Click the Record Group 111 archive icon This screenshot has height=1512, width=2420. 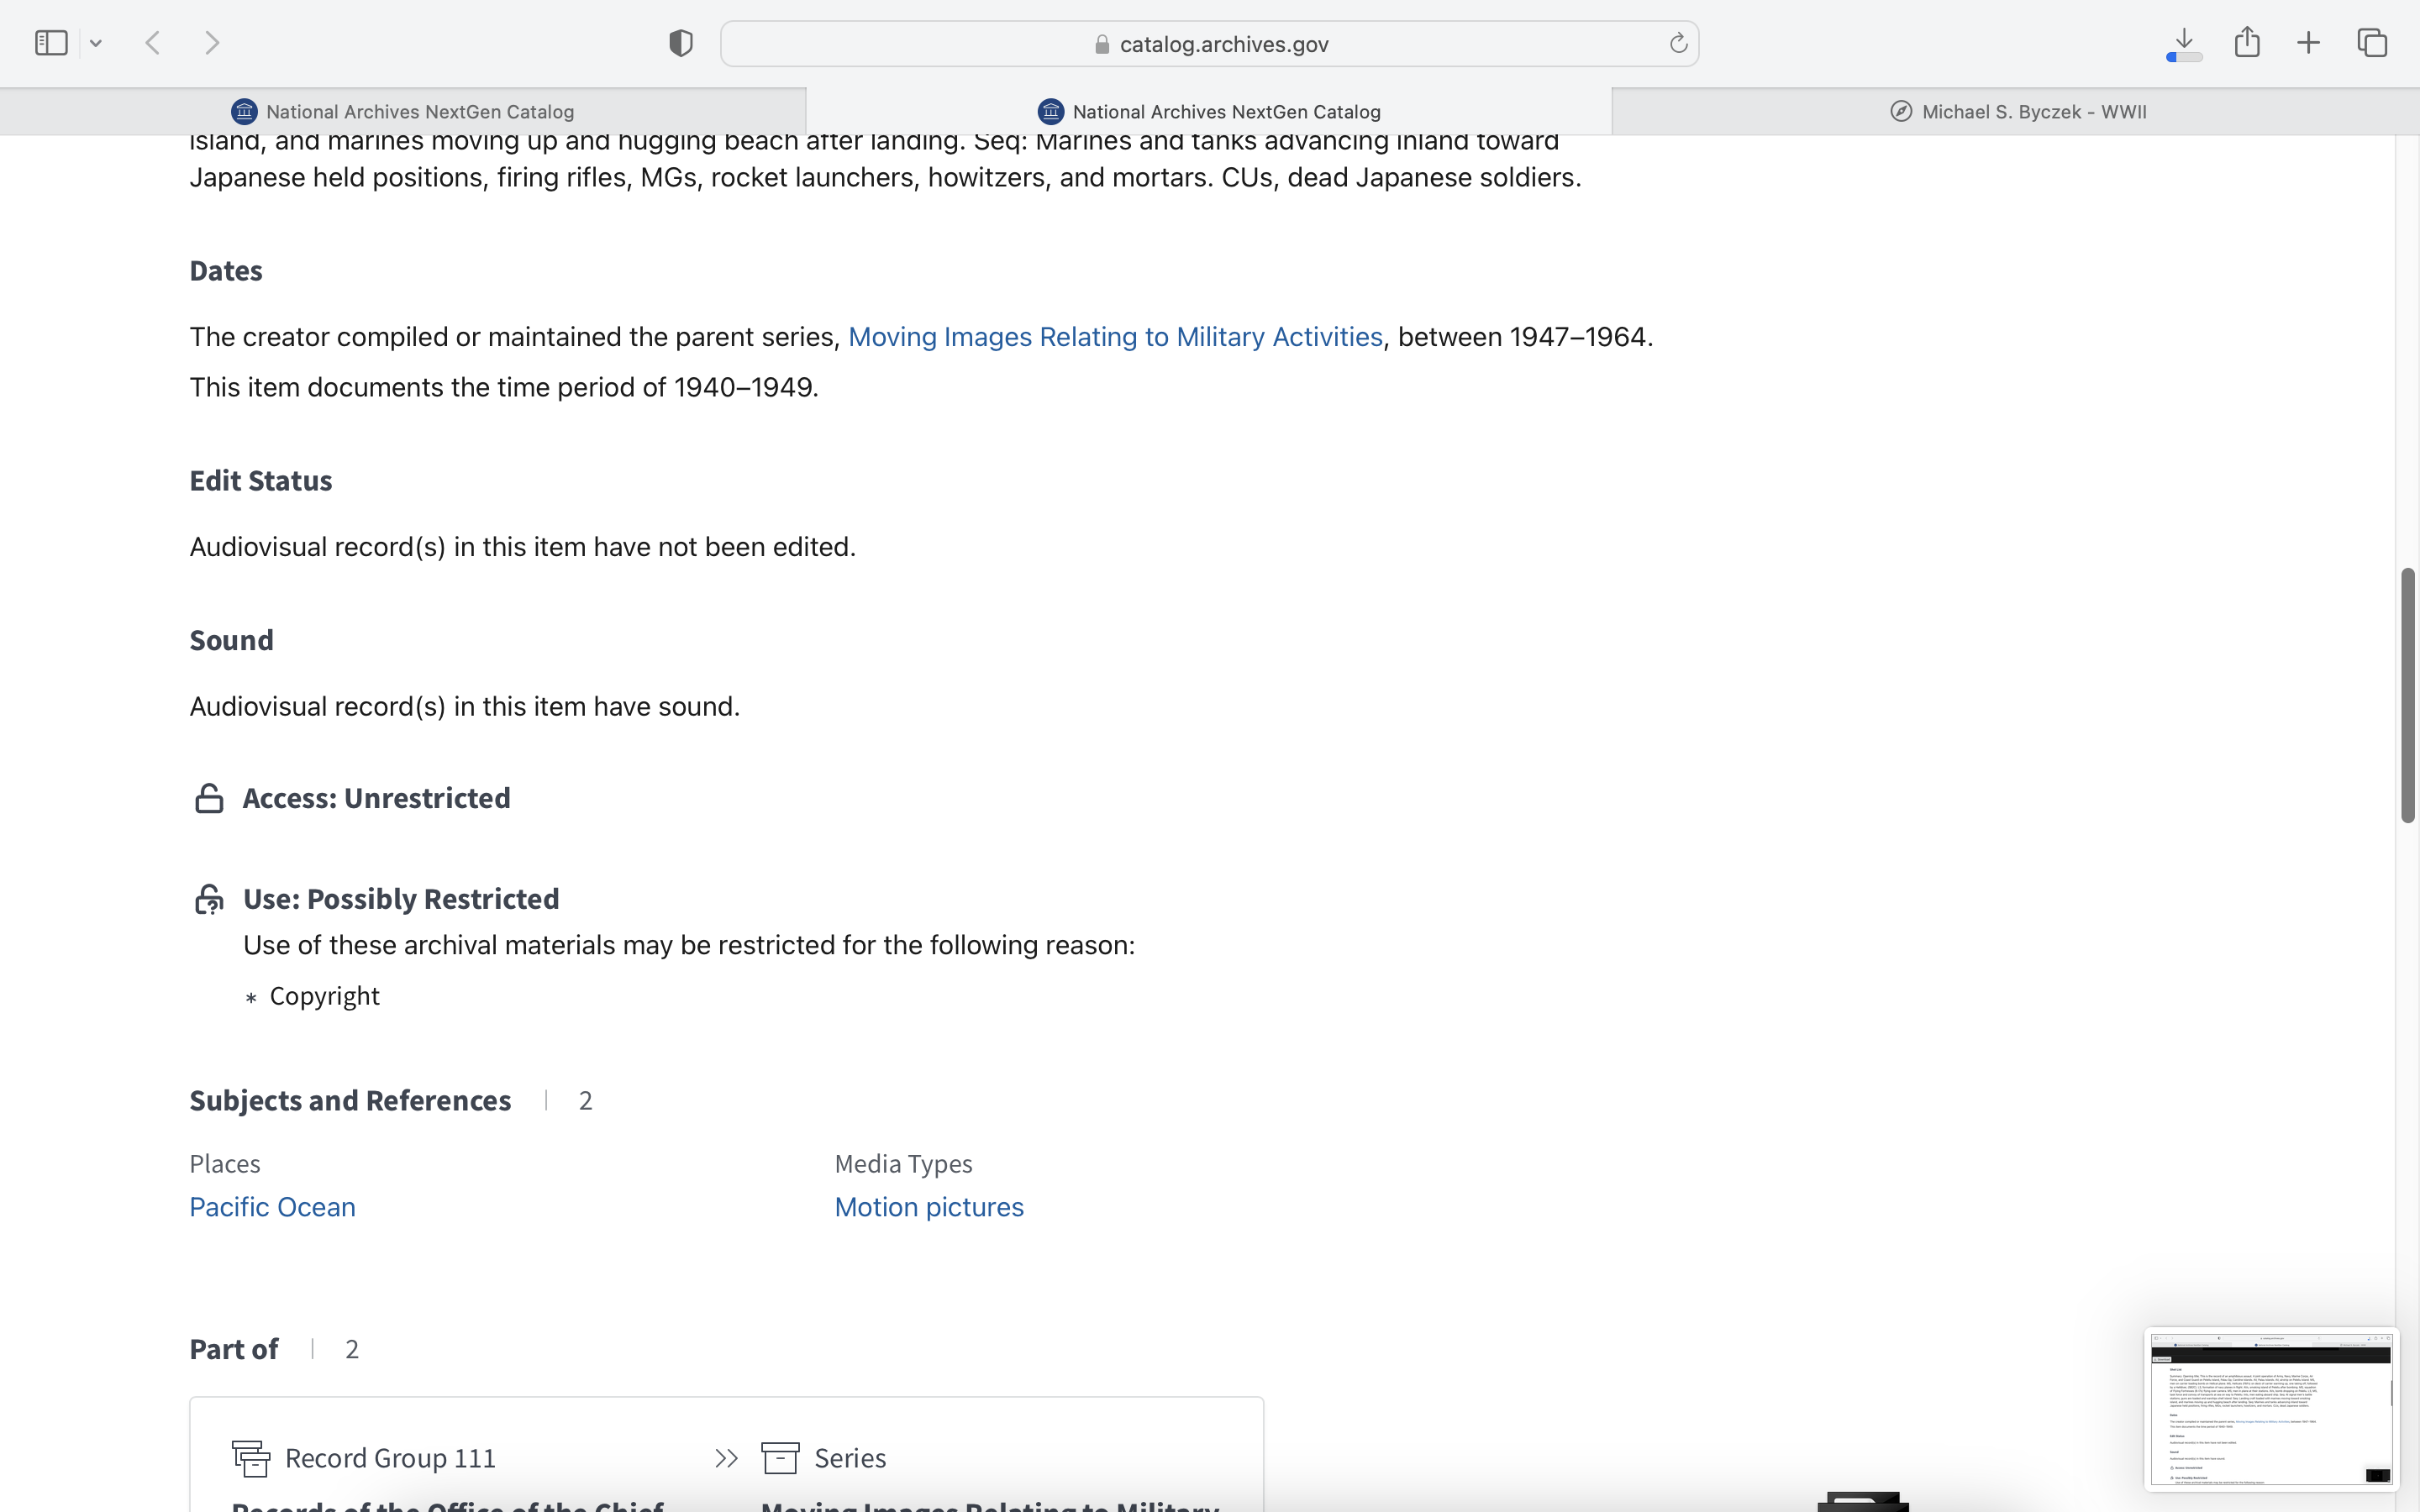coord(251,1458)
